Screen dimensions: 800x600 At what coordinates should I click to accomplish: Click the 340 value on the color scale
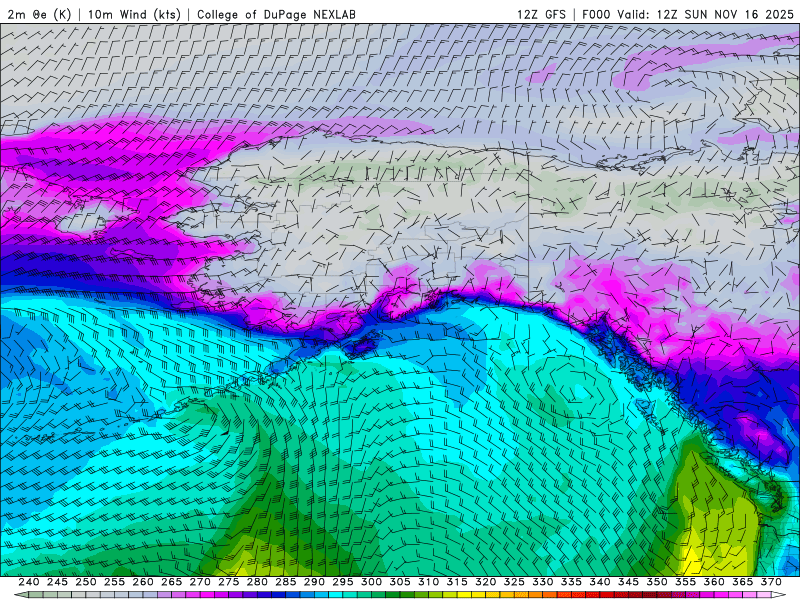pos(600,582)
